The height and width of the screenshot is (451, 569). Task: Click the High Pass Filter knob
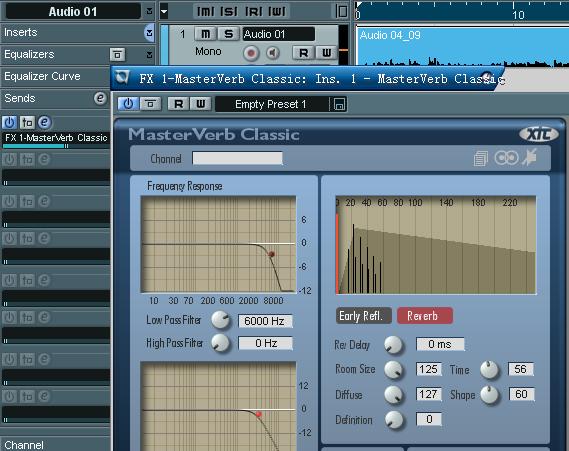(x=220, y=343)
